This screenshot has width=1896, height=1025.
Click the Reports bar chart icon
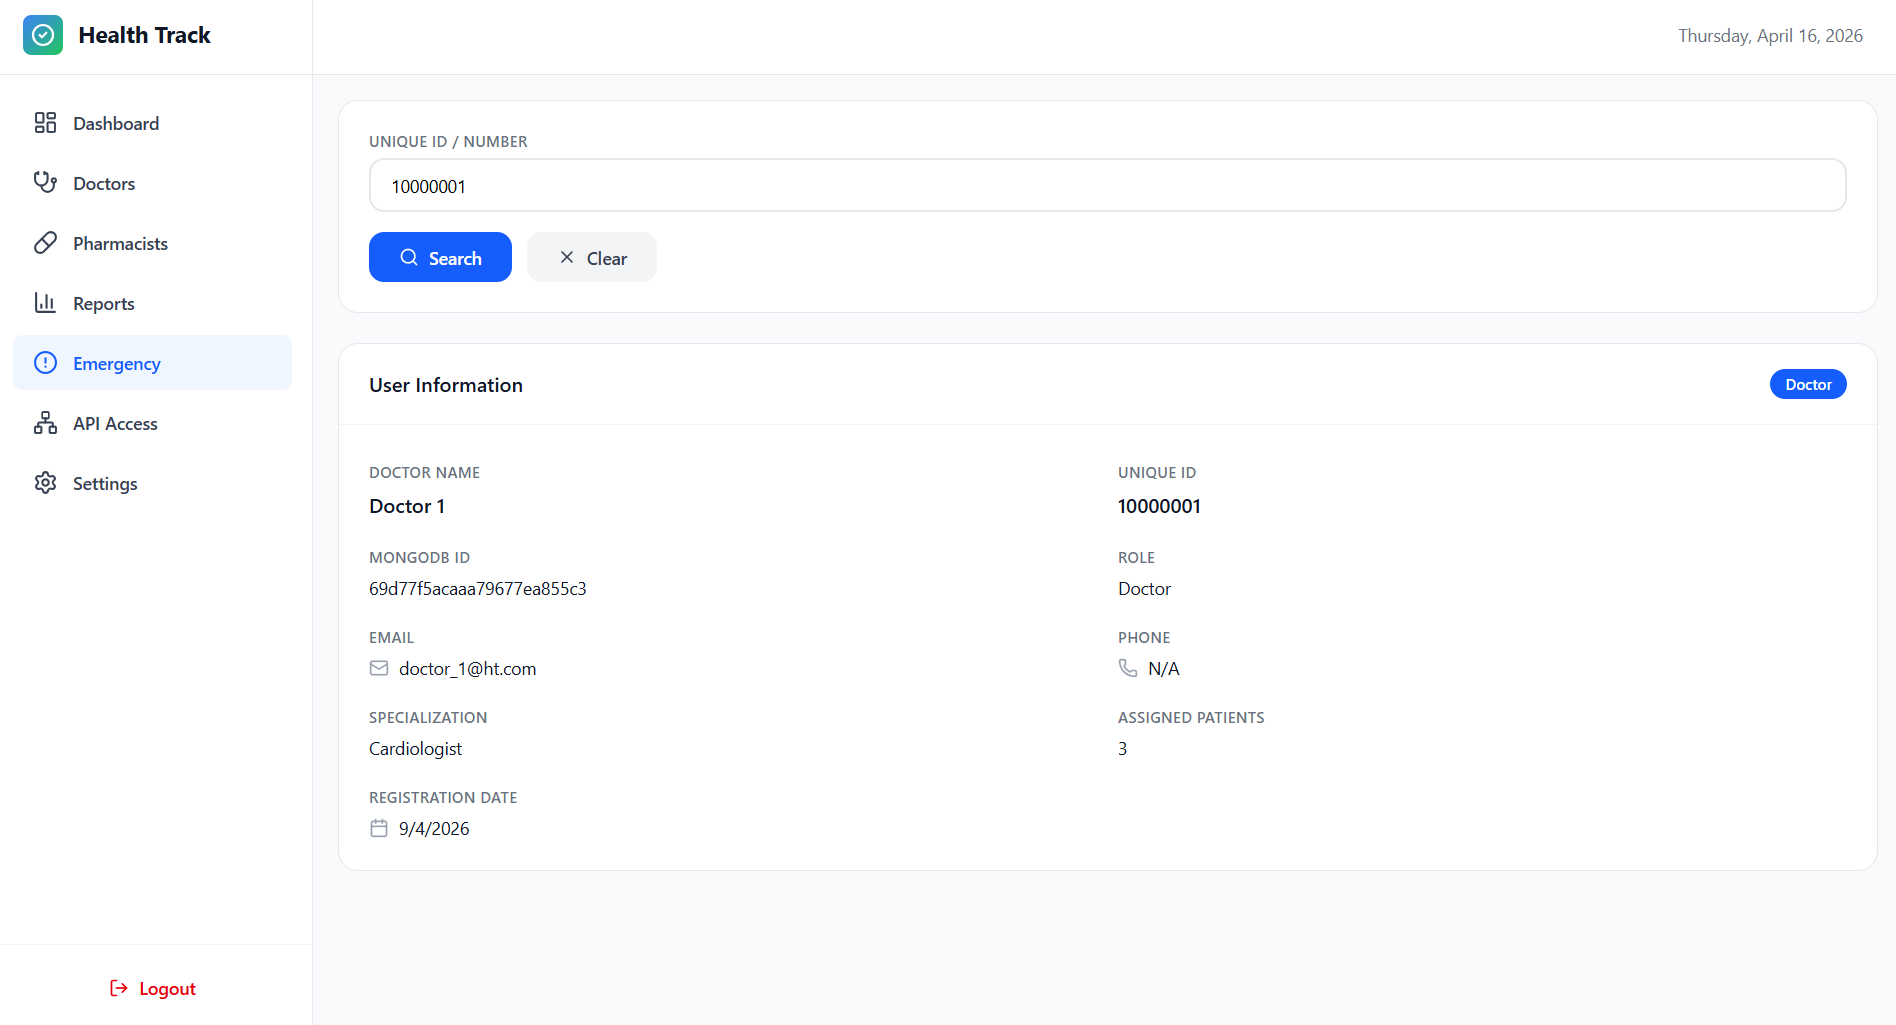(45, 303)
